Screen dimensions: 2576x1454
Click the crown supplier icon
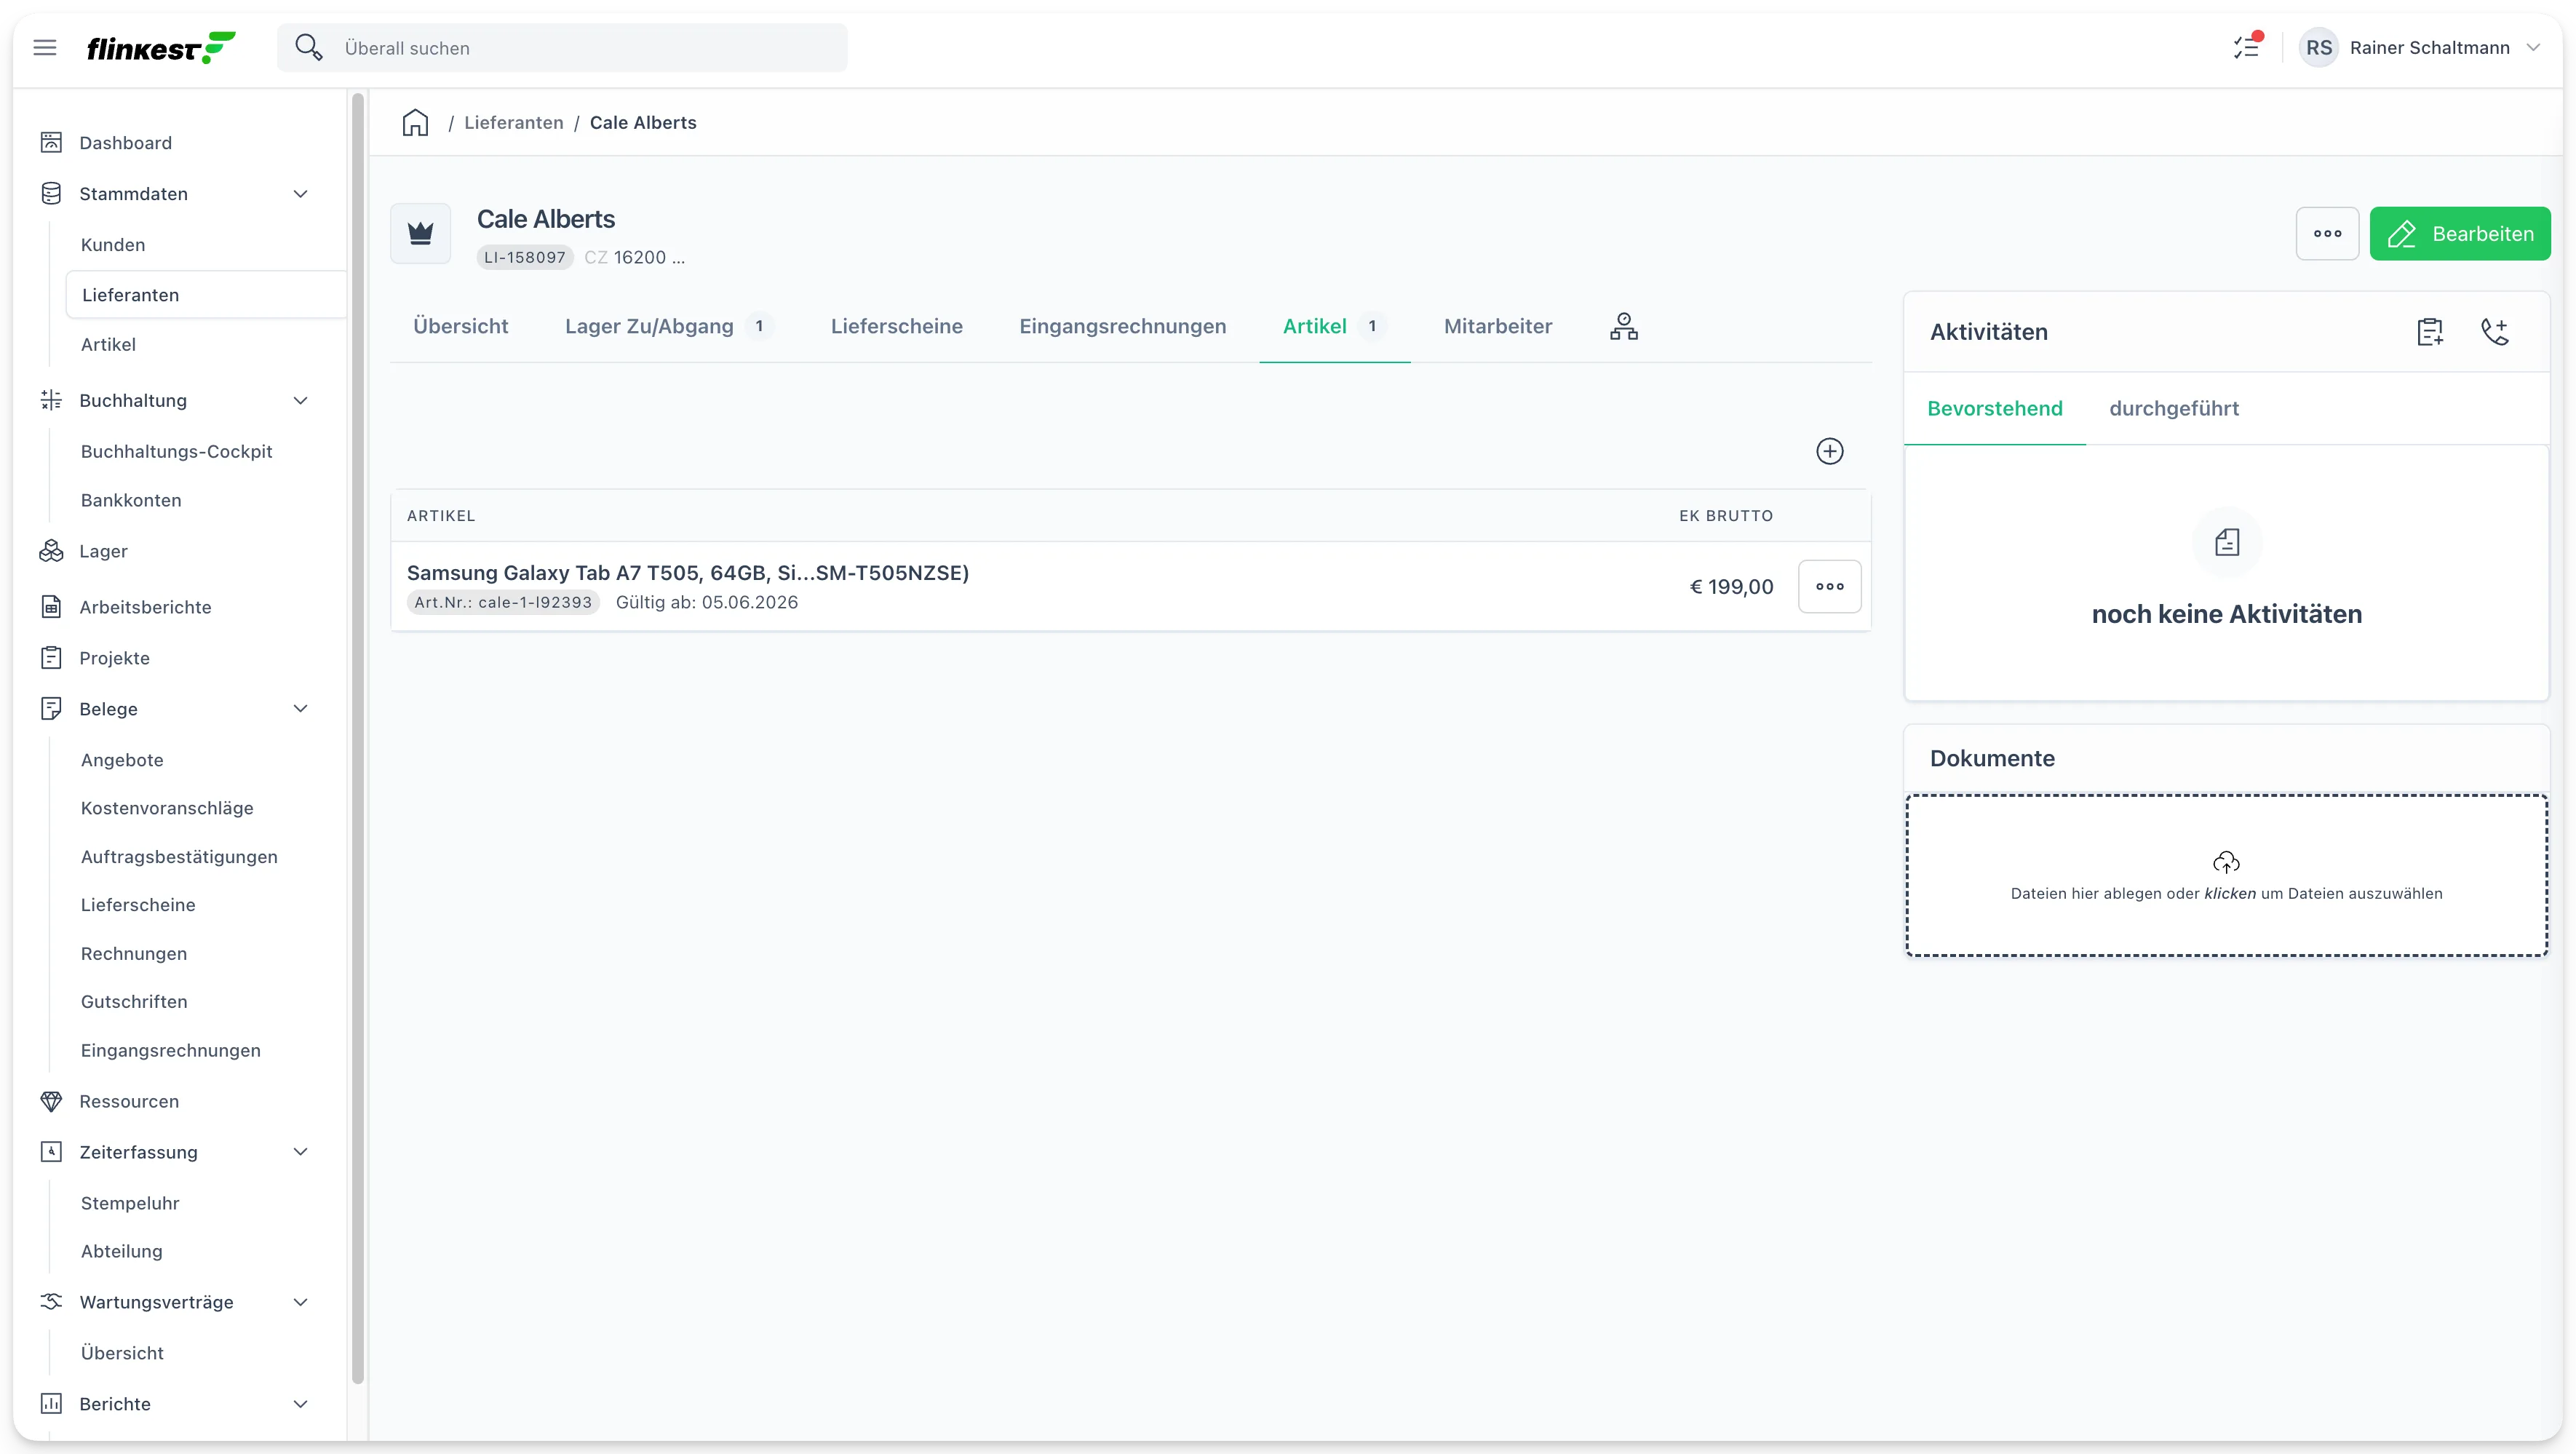click(x=420, y=234)
